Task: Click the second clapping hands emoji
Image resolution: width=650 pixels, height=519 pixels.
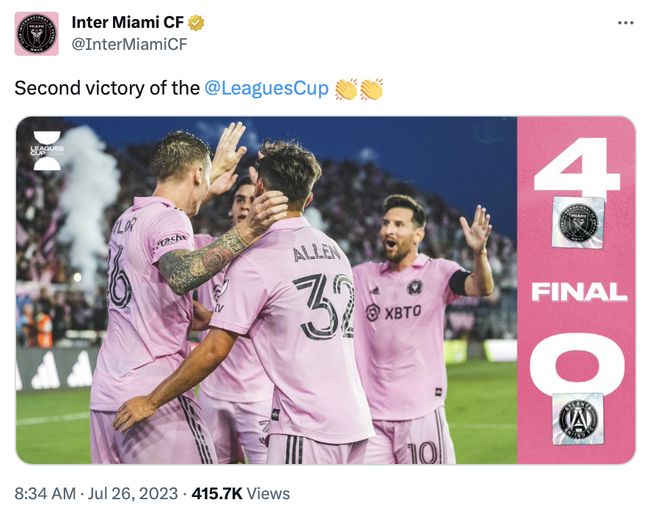Action: pyautogui.click(x=371, y=89)
